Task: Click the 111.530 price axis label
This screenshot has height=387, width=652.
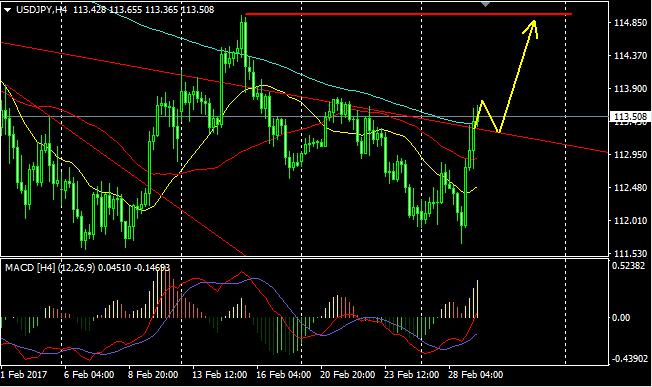Action: [x=630, y=253]
